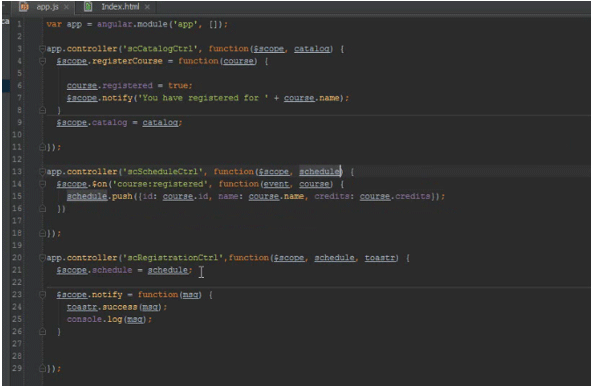Image resolution: width=593 pixels, height=388 pixels.
Task: Click 'event' parameter on line 14
Action: tap(276, 184)
